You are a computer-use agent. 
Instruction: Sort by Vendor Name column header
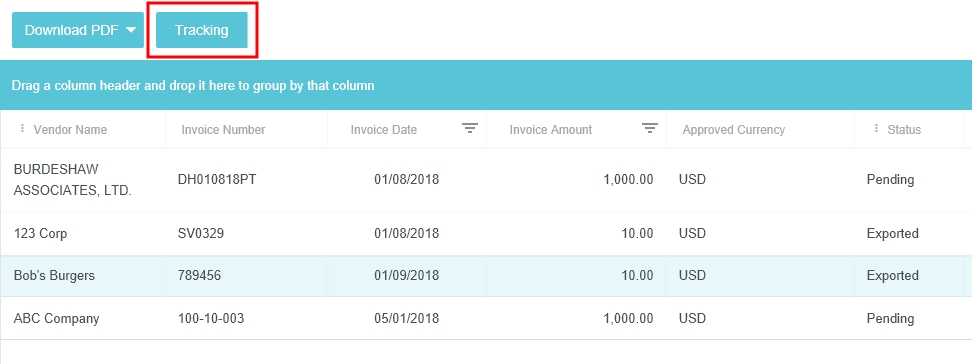point(70,130)
